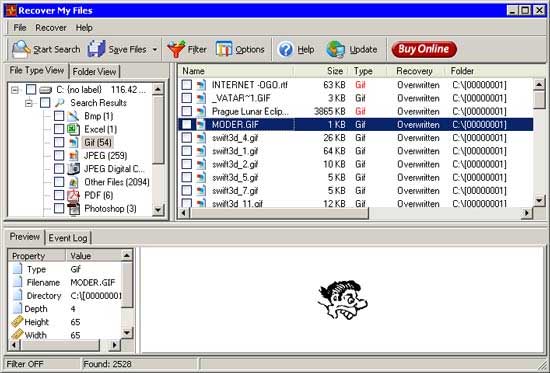Collapse the C: drive tree node
The width and height of the screenshot is (550, 373).
[x=15, y=90]
